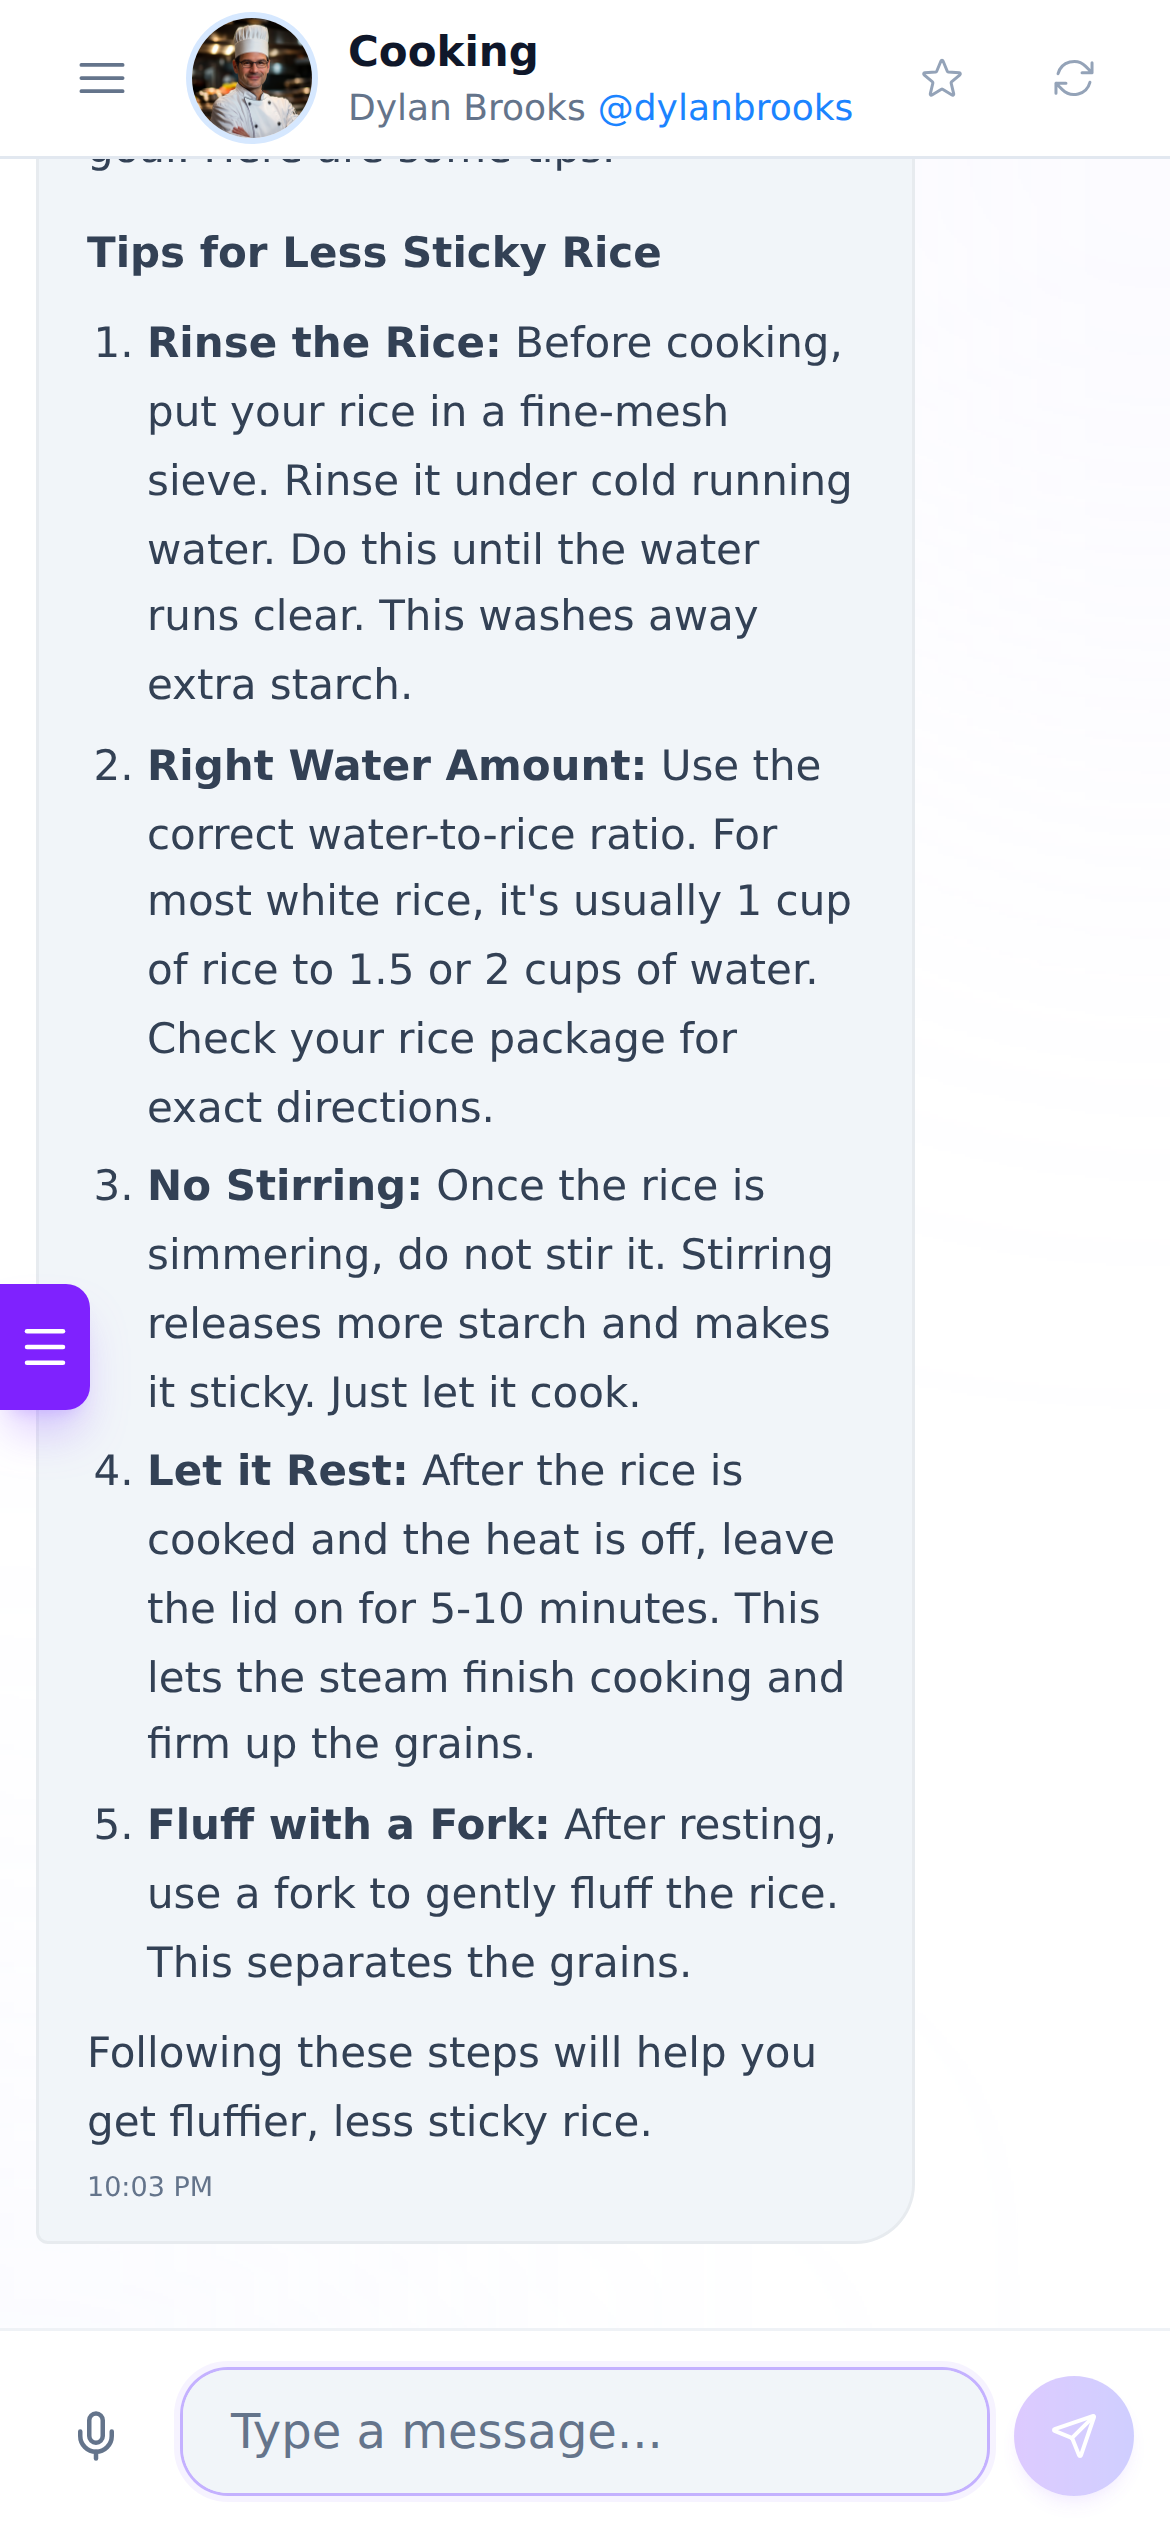The height and width of the screenshot is (2532, 1170).
Task: Select the Let it Rest tip
Action: tap(470, 1607)
